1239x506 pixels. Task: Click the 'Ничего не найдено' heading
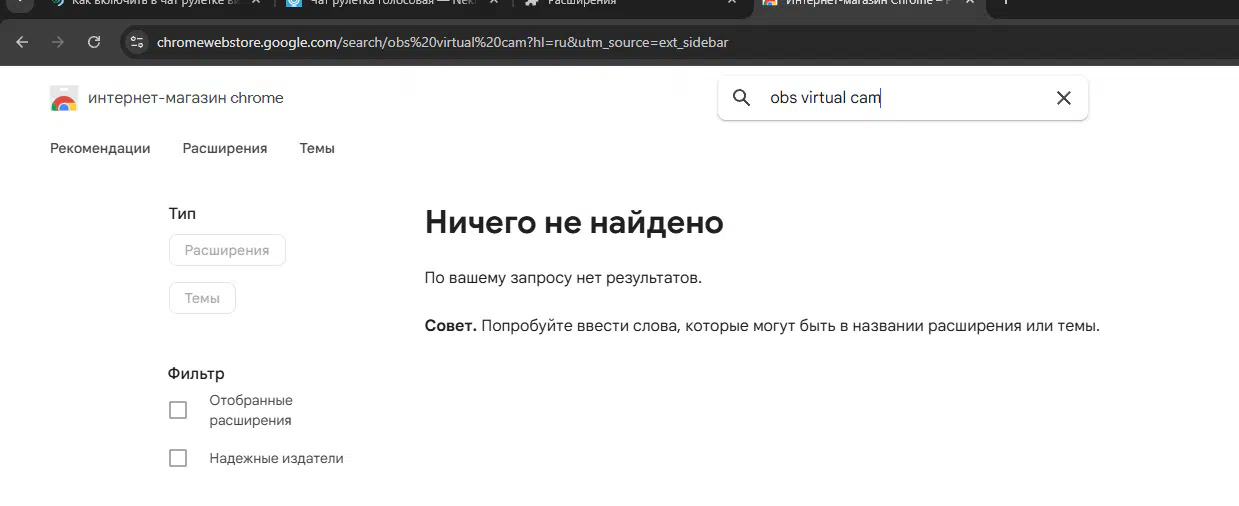point(574,222)
